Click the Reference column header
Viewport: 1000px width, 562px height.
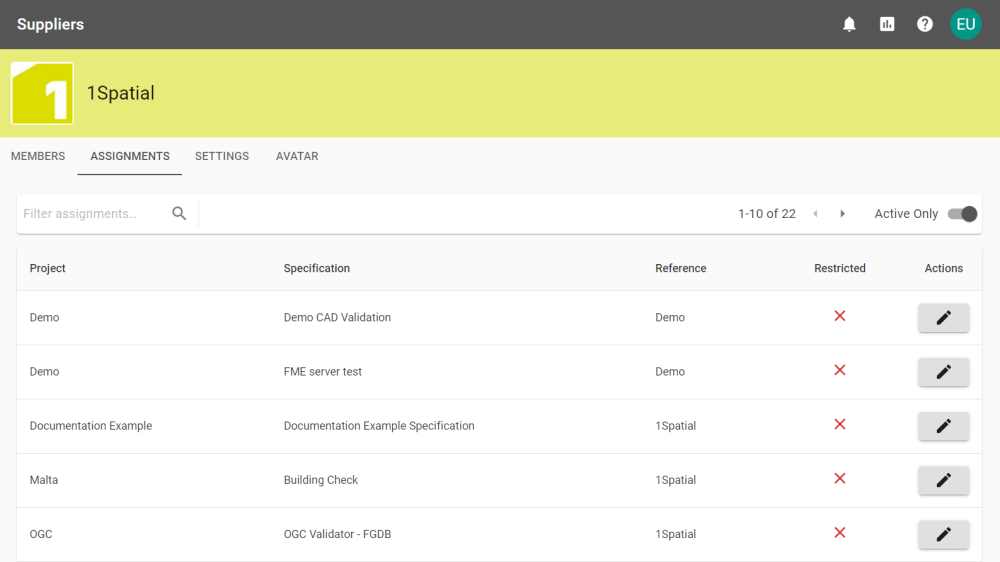click(680, 269)
